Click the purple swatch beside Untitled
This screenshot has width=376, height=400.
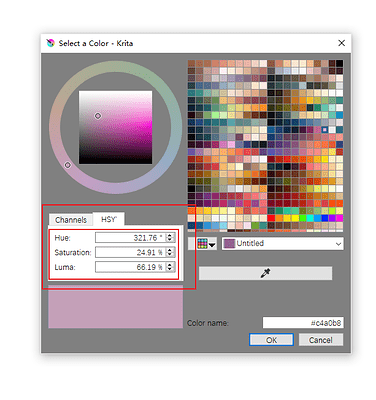[229, 244]
